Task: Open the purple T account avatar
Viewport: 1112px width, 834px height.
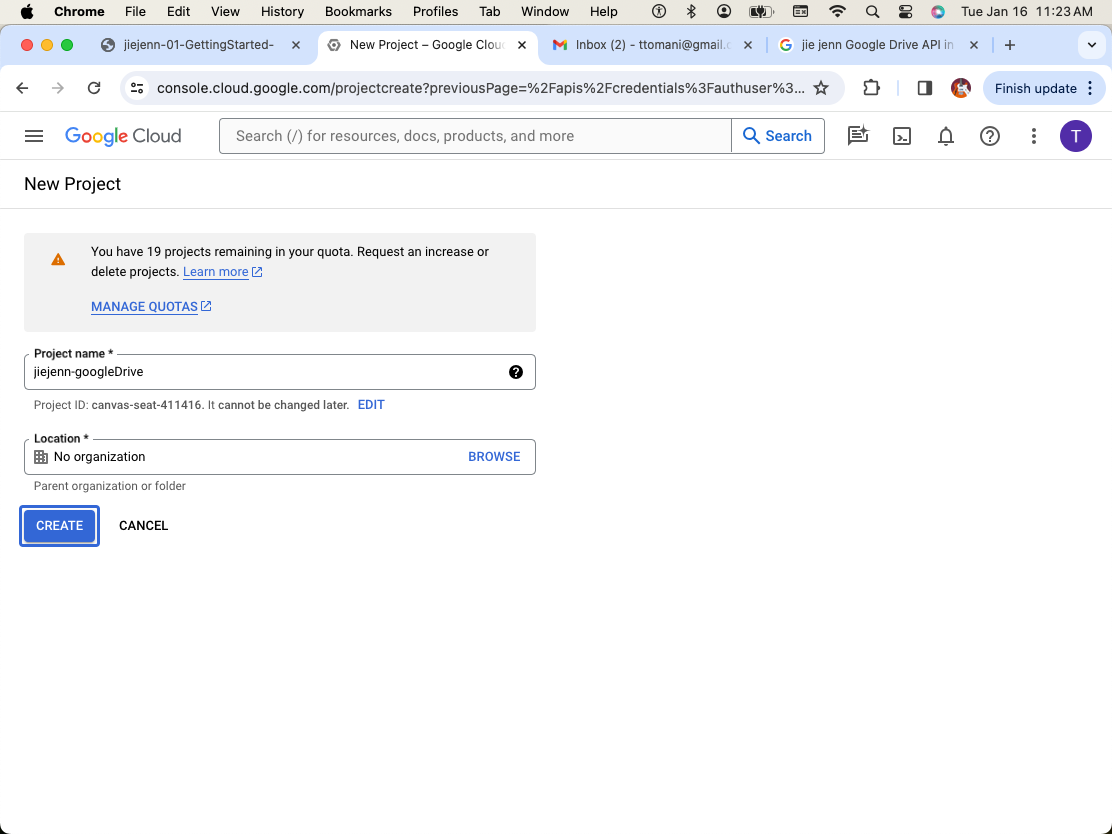Action: pos(1076,136)
